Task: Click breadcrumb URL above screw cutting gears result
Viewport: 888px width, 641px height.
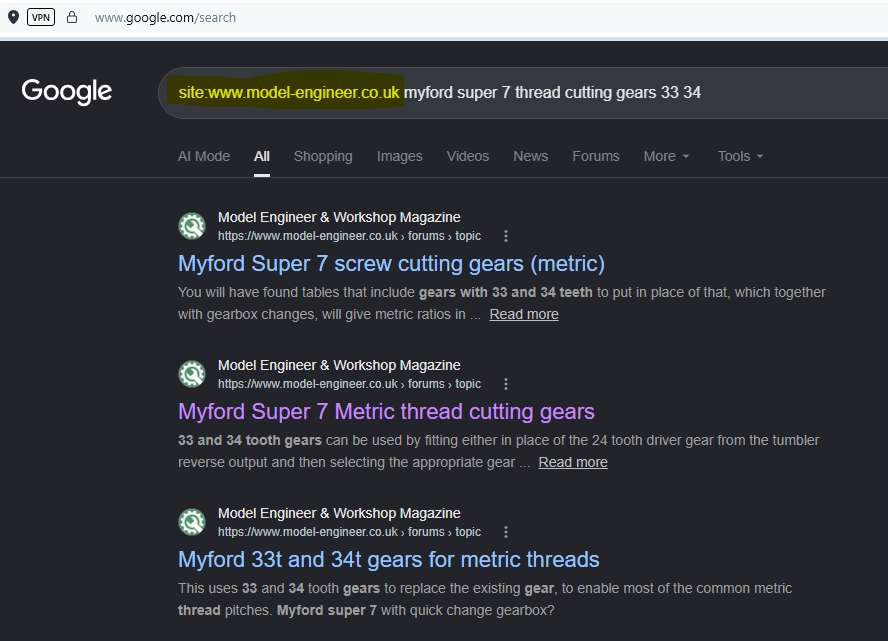Action: 349,236
